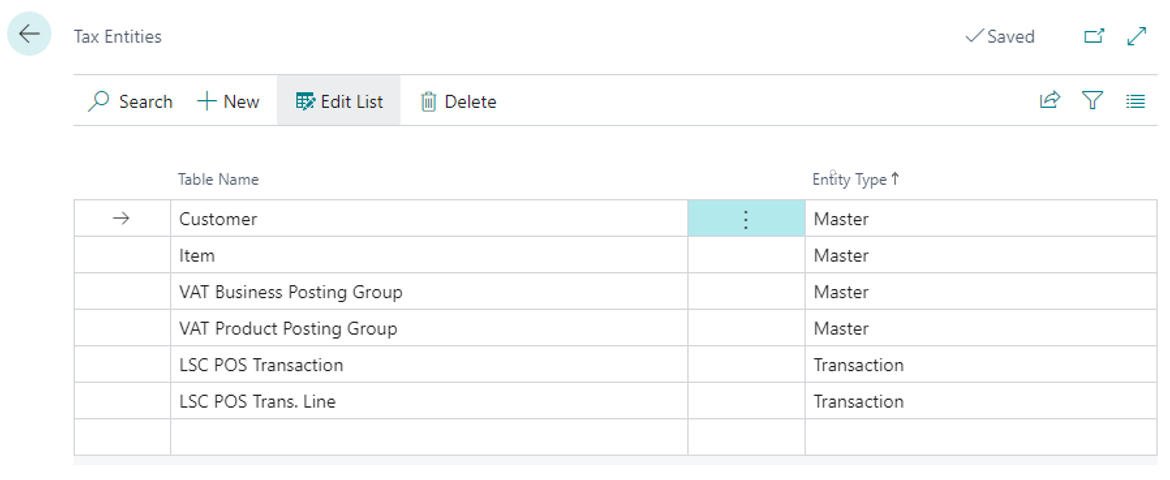Image resolution: width=1170 pixels, height=480 pixels.
Task: Select Transaction type of LSC POS Trans. Line
Action: pyautogui.click(x=858, y=402)
